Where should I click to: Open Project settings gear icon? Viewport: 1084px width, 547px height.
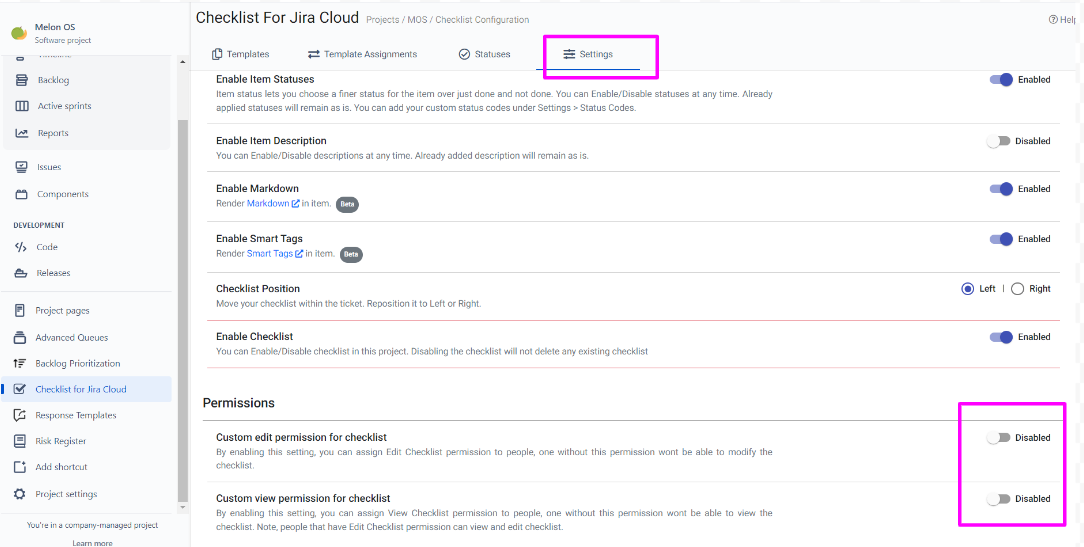pyautogui.click(x=20, y=494)
